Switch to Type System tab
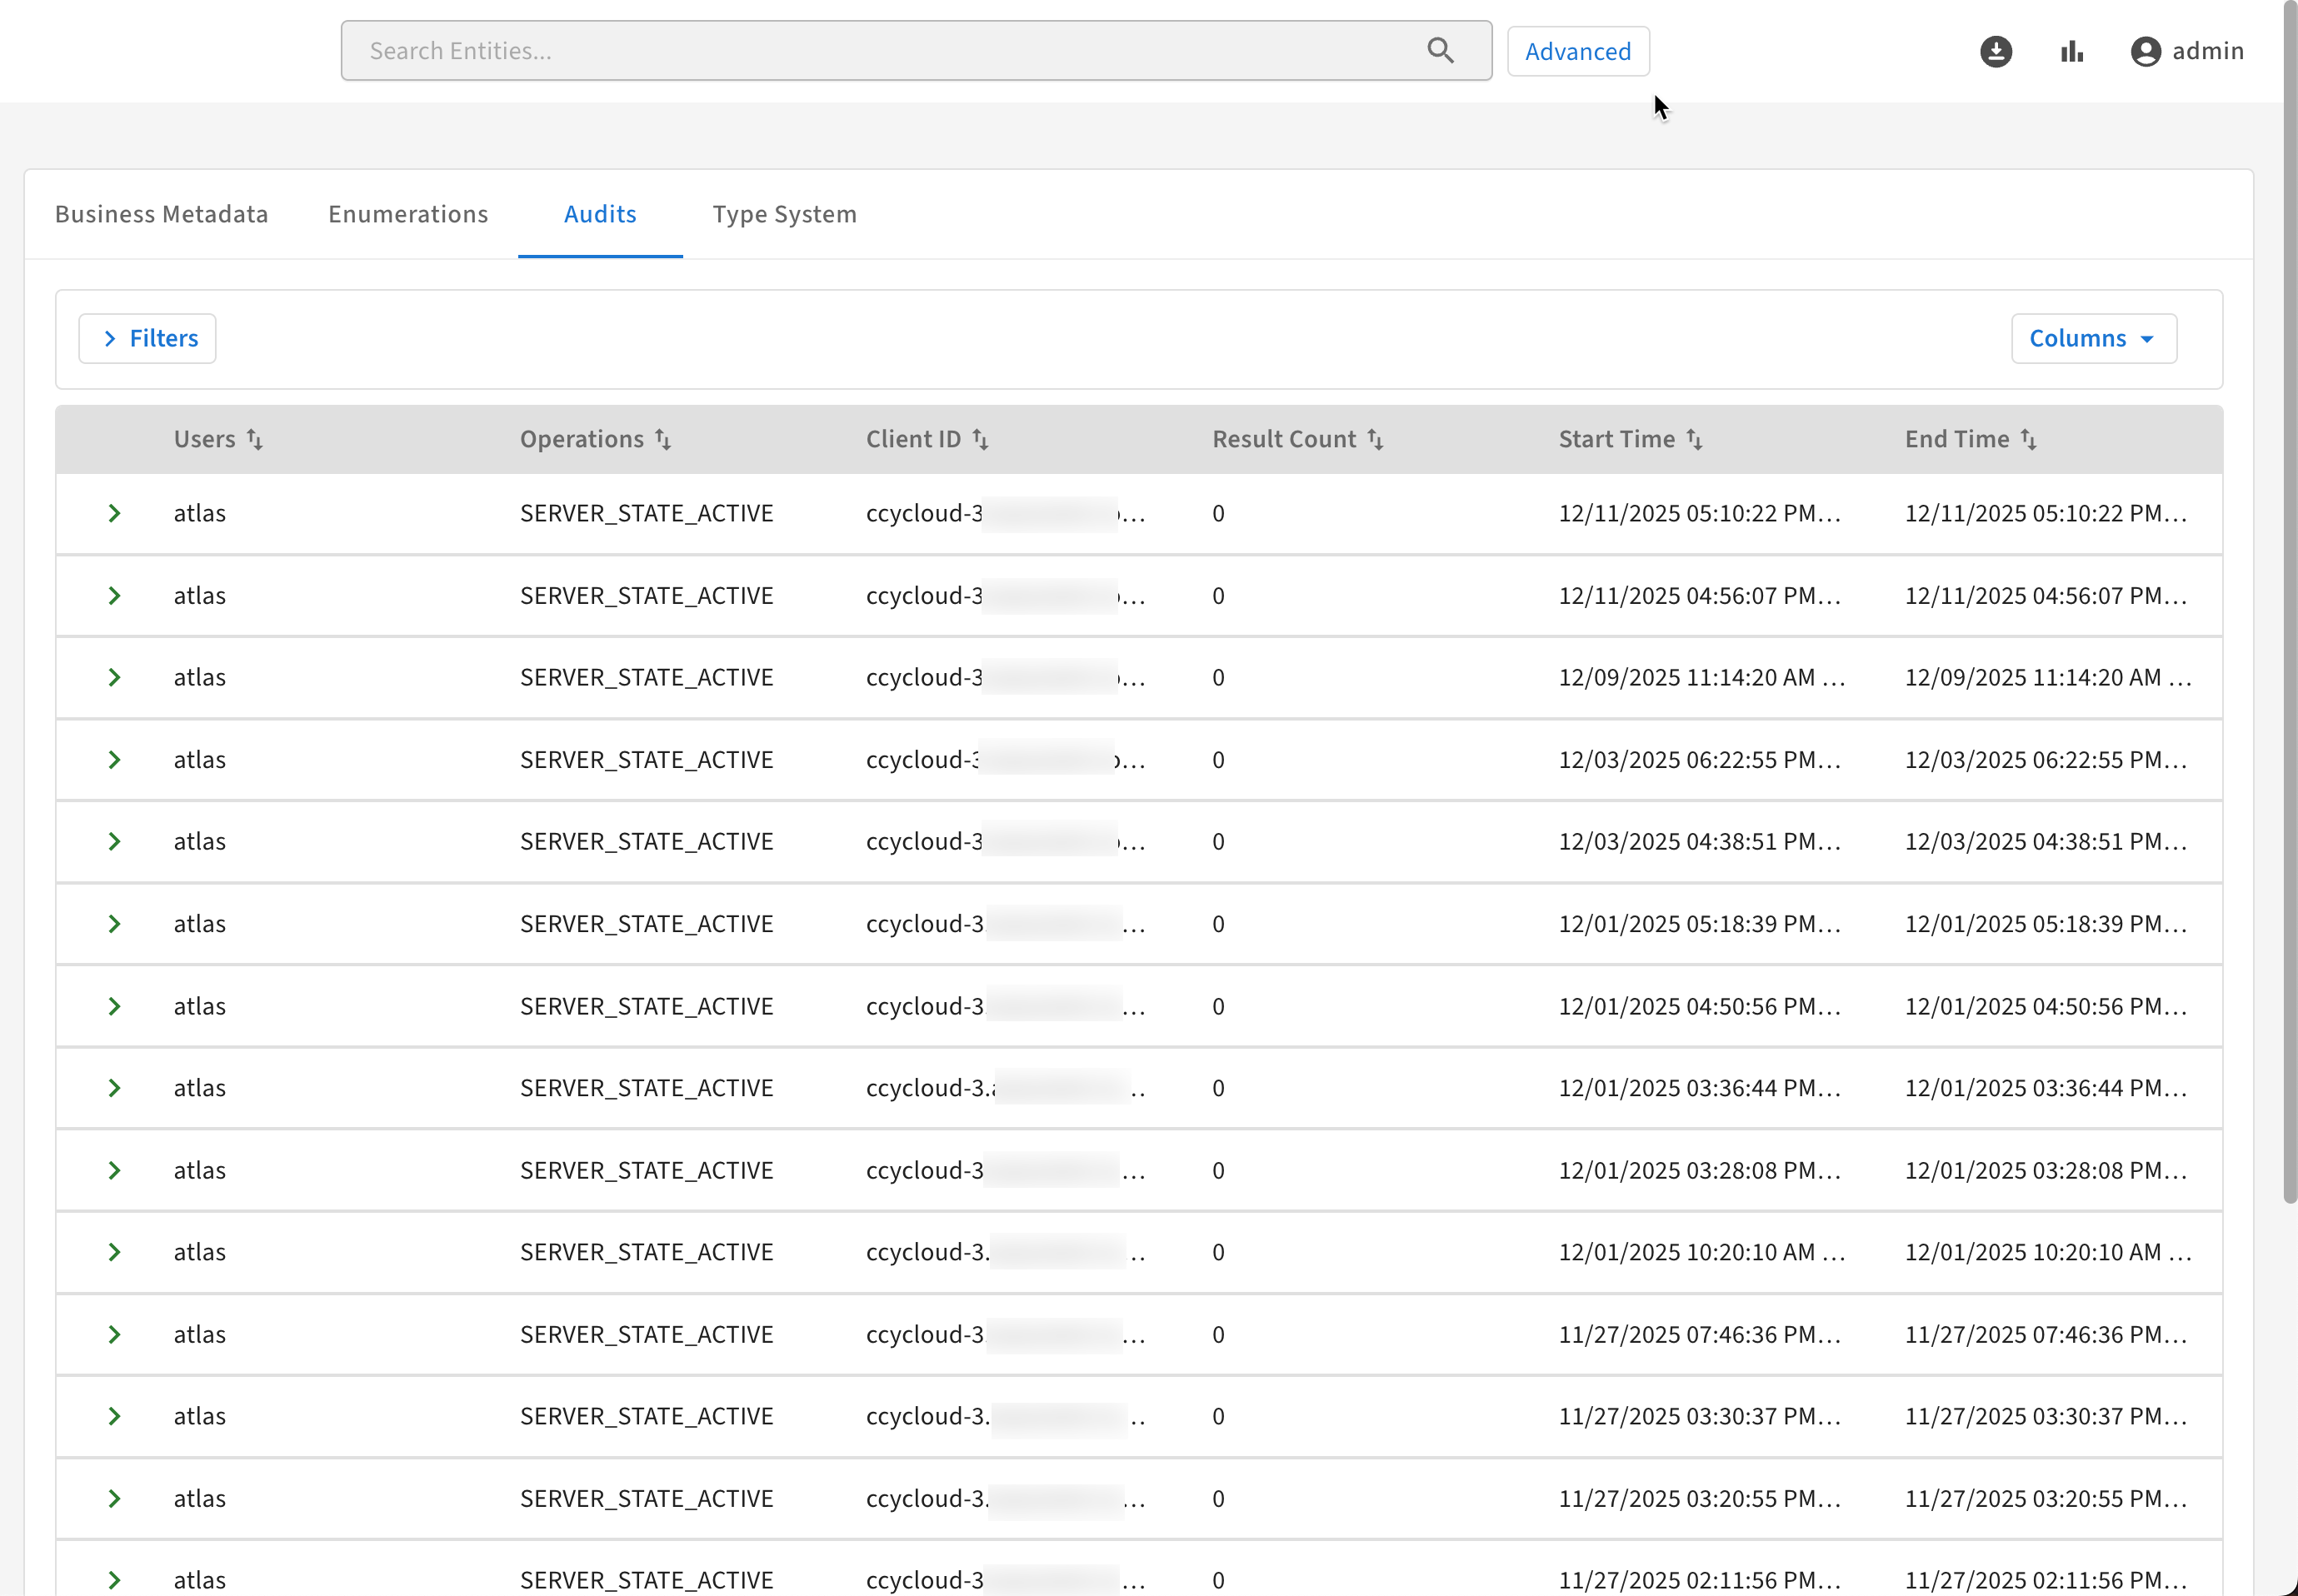Image resolution: width=2298 pixels, height=1596 pixels. click(x=784, y=214)
